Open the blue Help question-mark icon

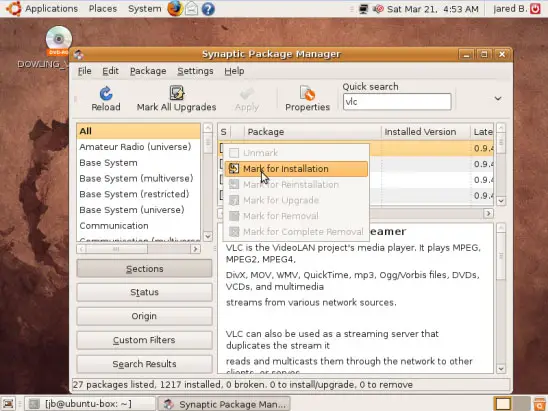pyautogui.click(x=208, y=9)
